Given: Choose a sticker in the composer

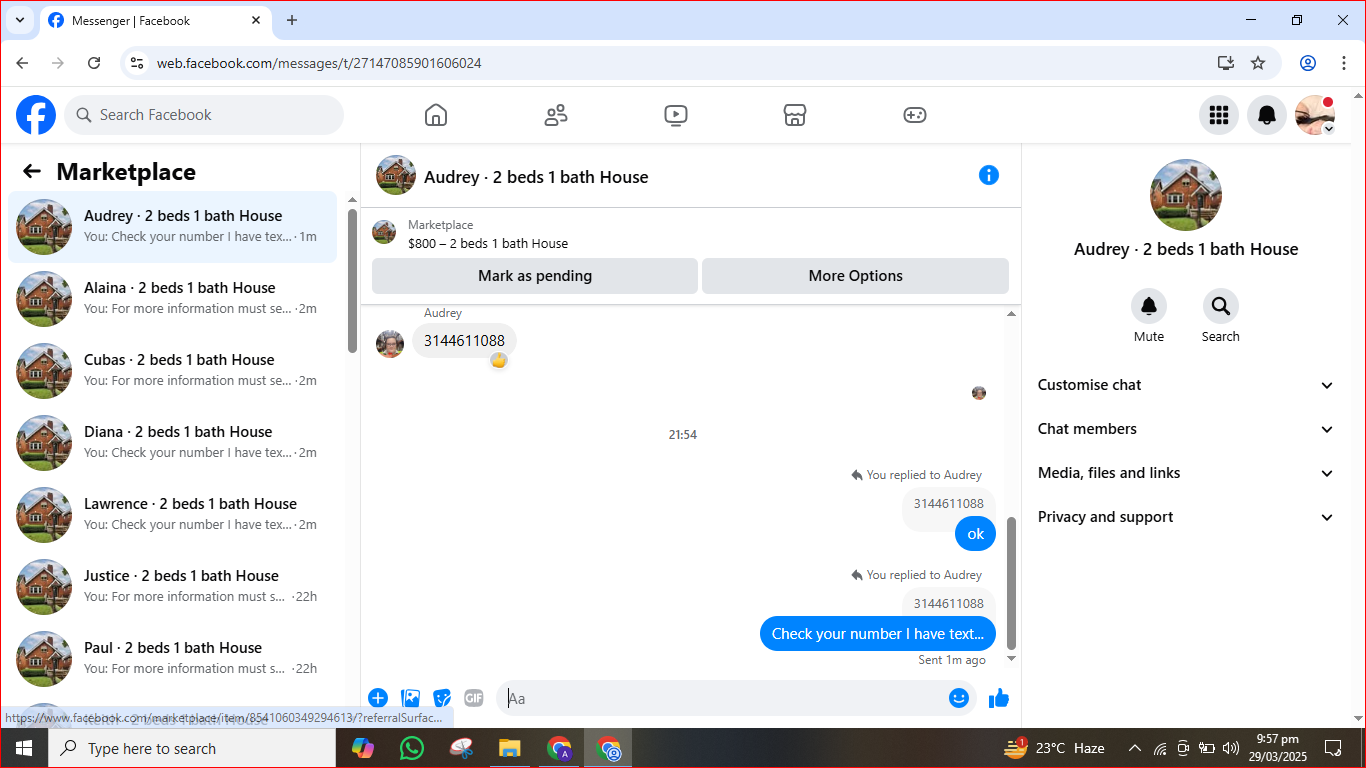Looking at the screenshot, I should pyautogui.click(x=442, y=698).
